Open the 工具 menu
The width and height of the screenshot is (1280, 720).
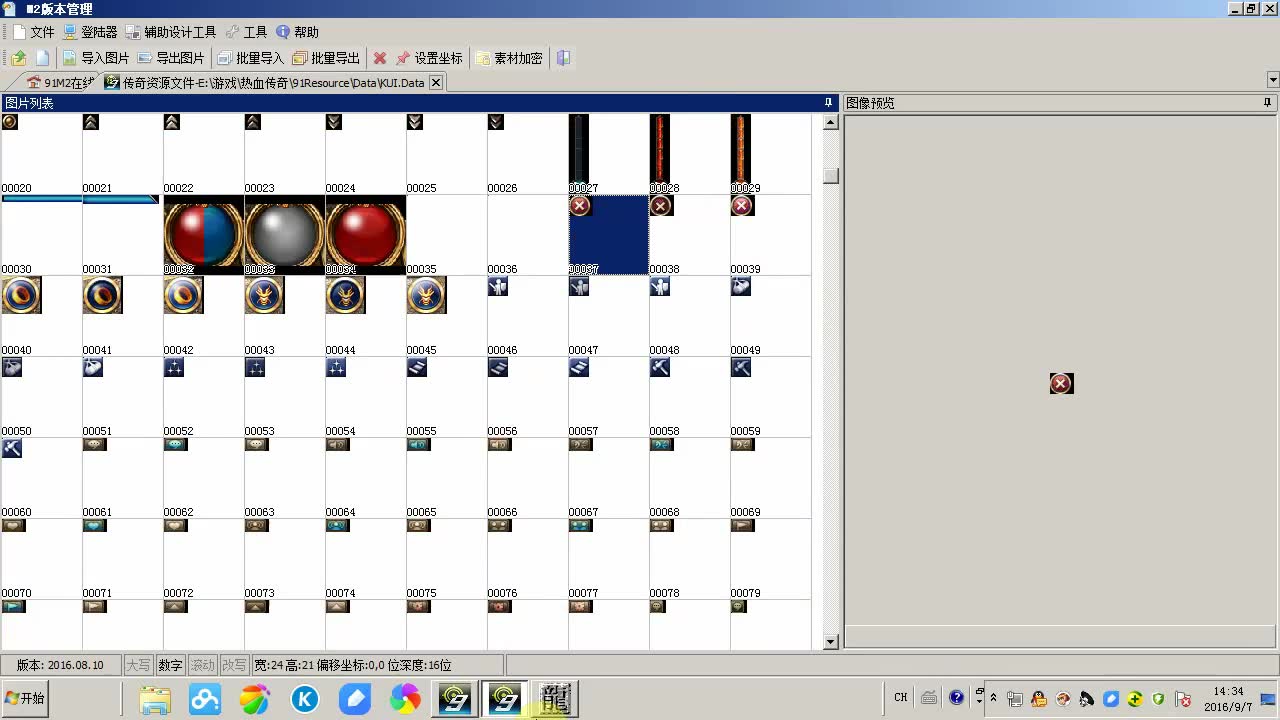(x=247, y=32)
